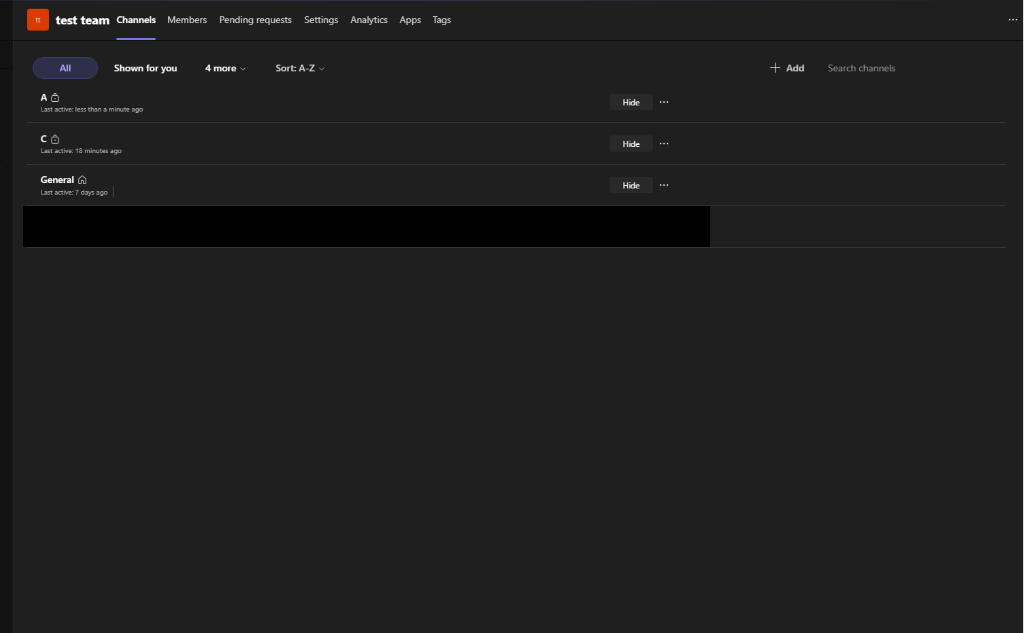Screen dimensions: 1024x633
Task: Click the orange test team avatar icon
Action: click(x=38, y=20)
